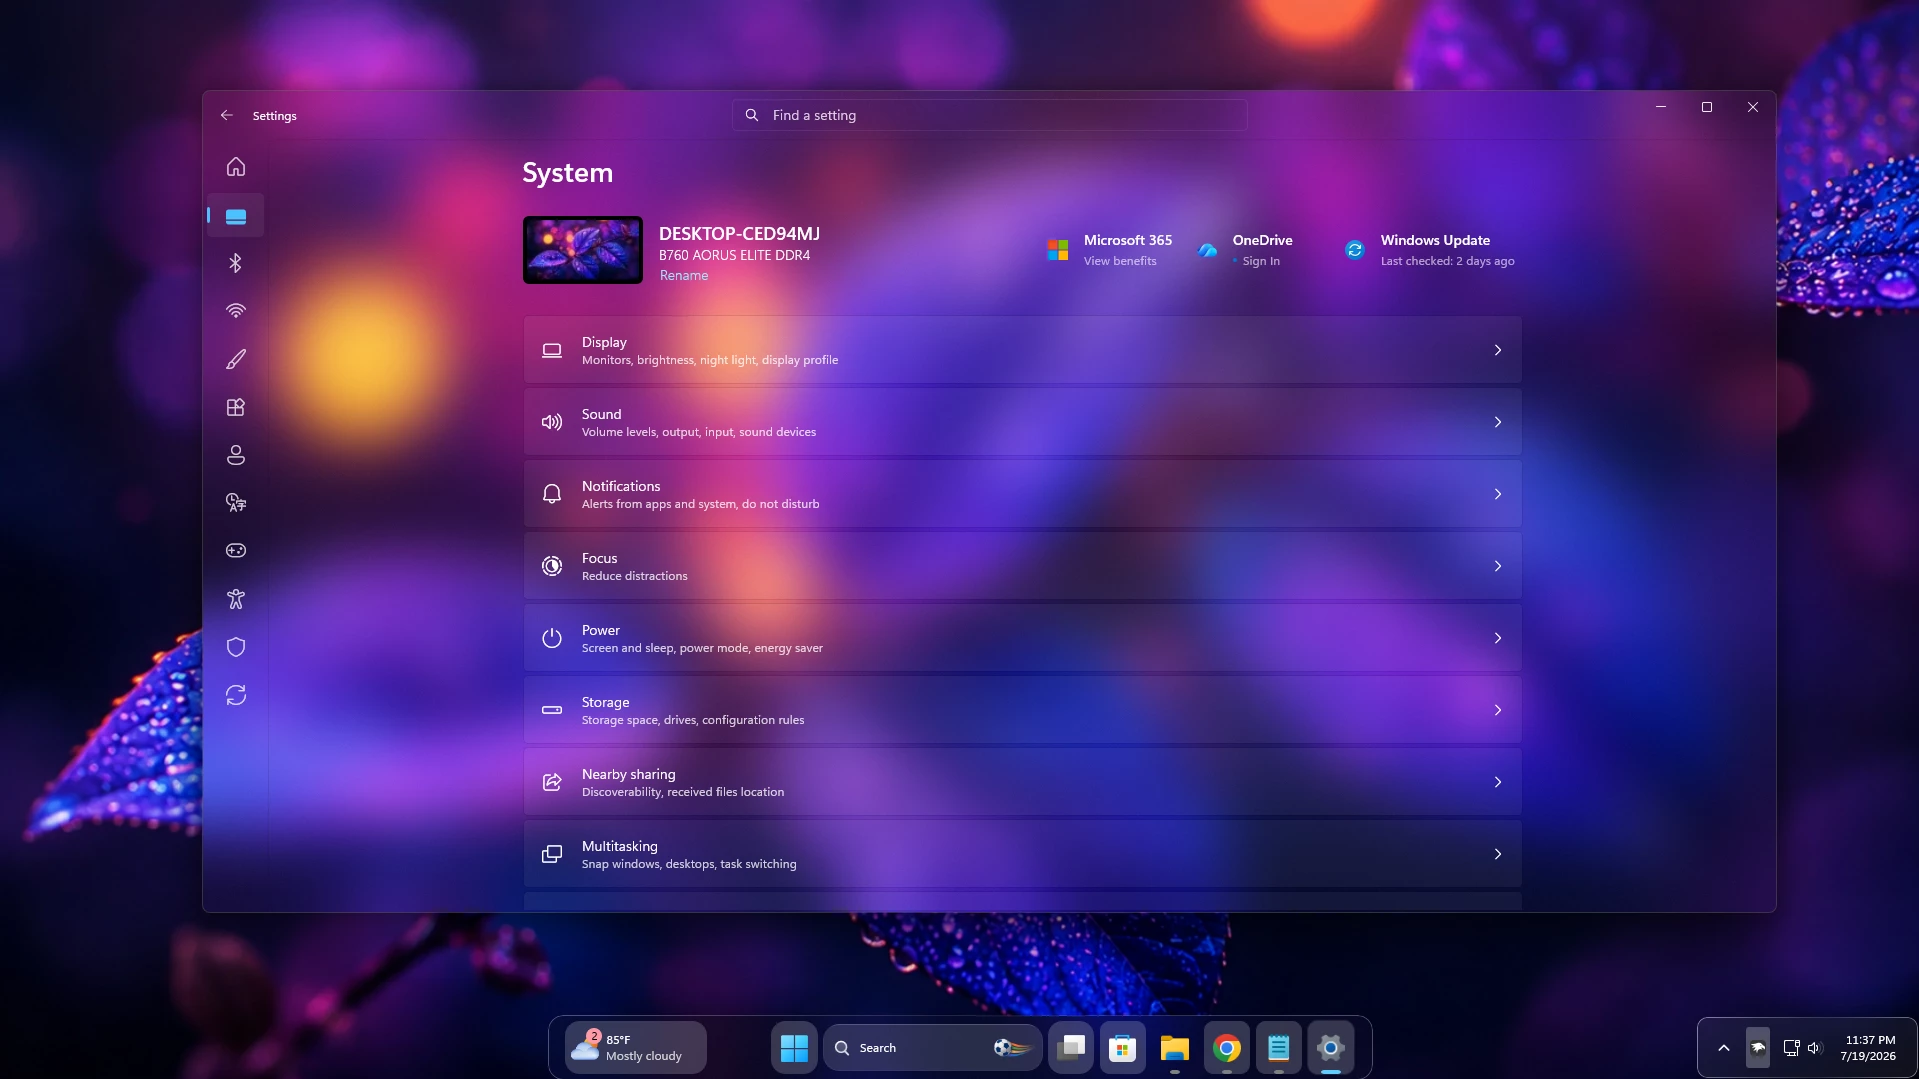Expand Sound settings chevron

pyautogui.click(x=1498, y=422)
